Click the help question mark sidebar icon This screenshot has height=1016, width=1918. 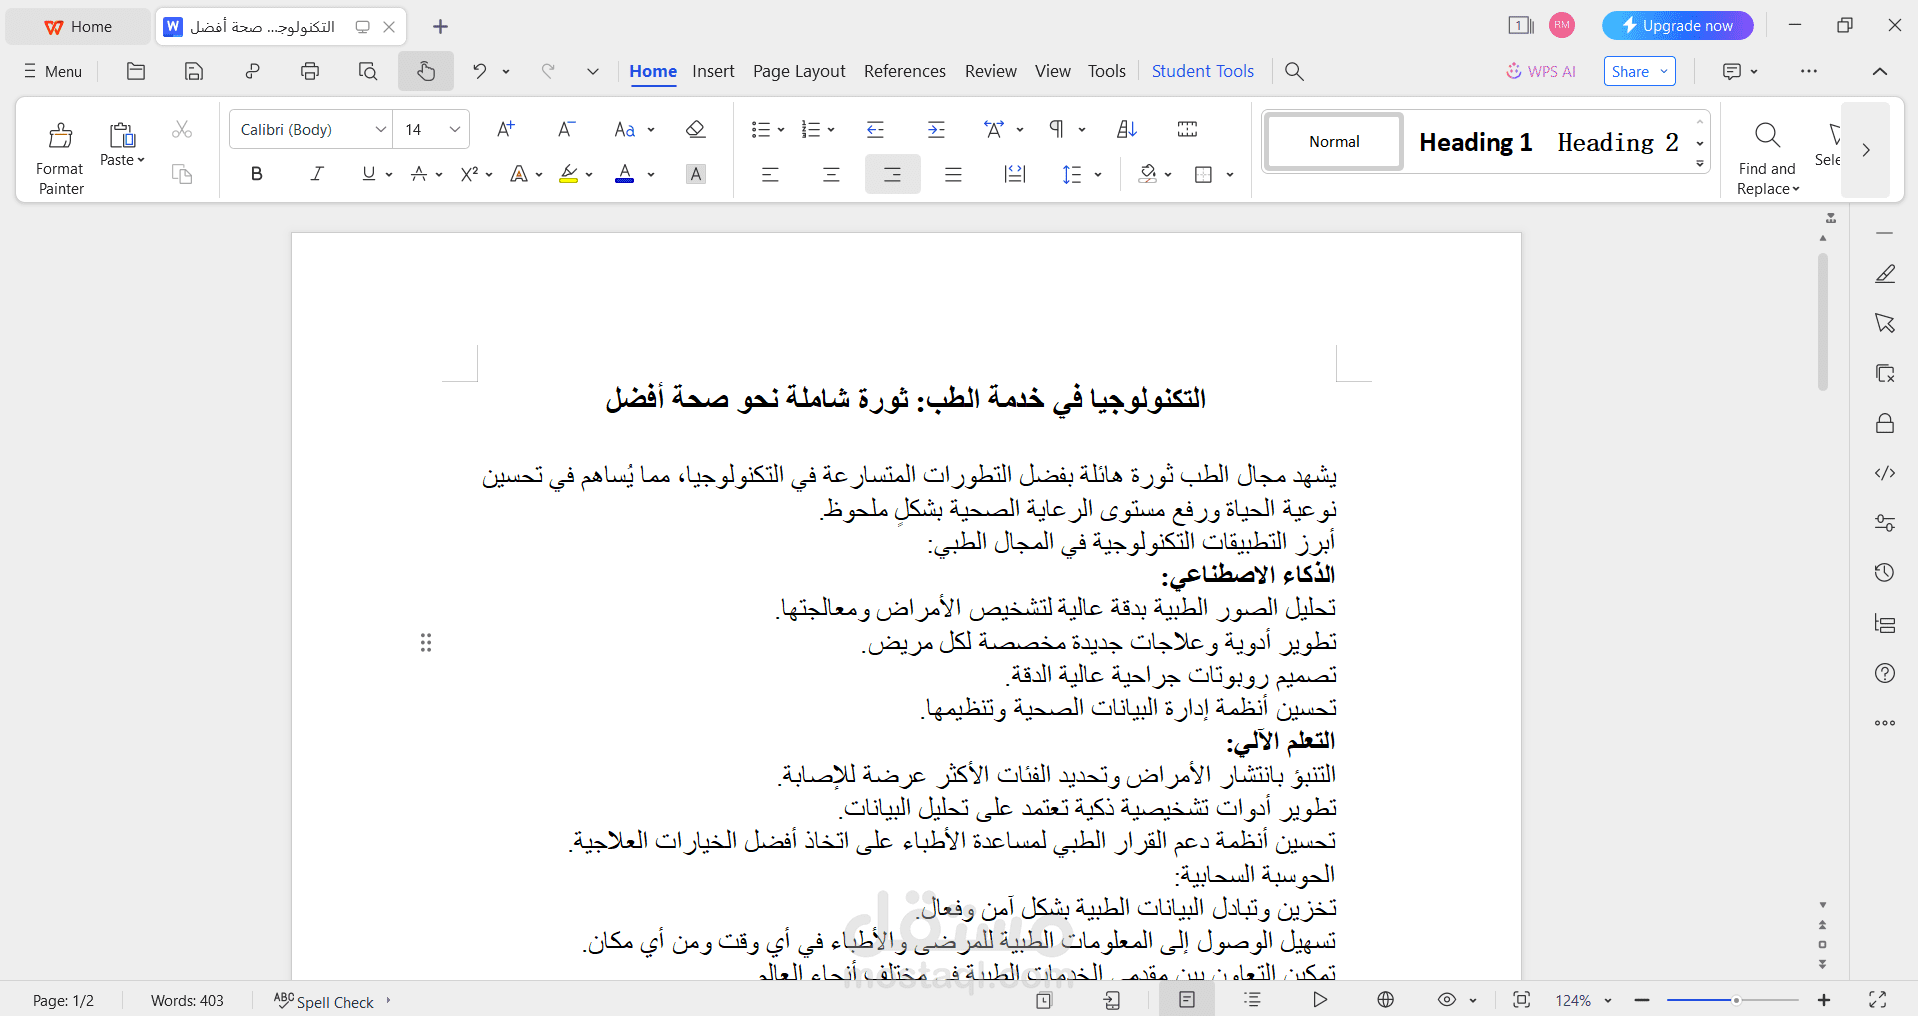(x=1885, y=673)
